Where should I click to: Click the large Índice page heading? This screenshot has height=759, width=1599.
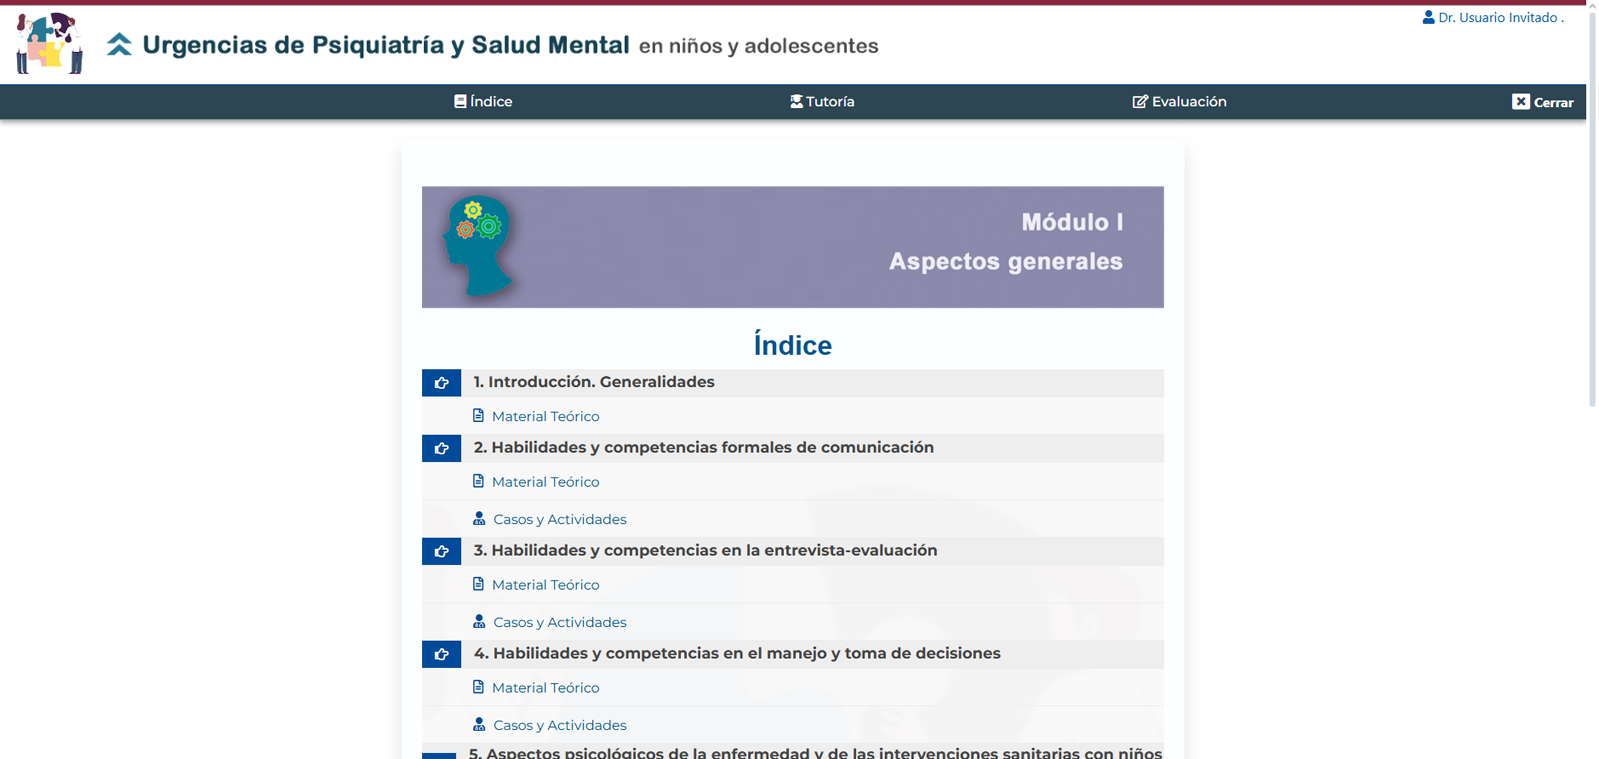tap(793, 345)
